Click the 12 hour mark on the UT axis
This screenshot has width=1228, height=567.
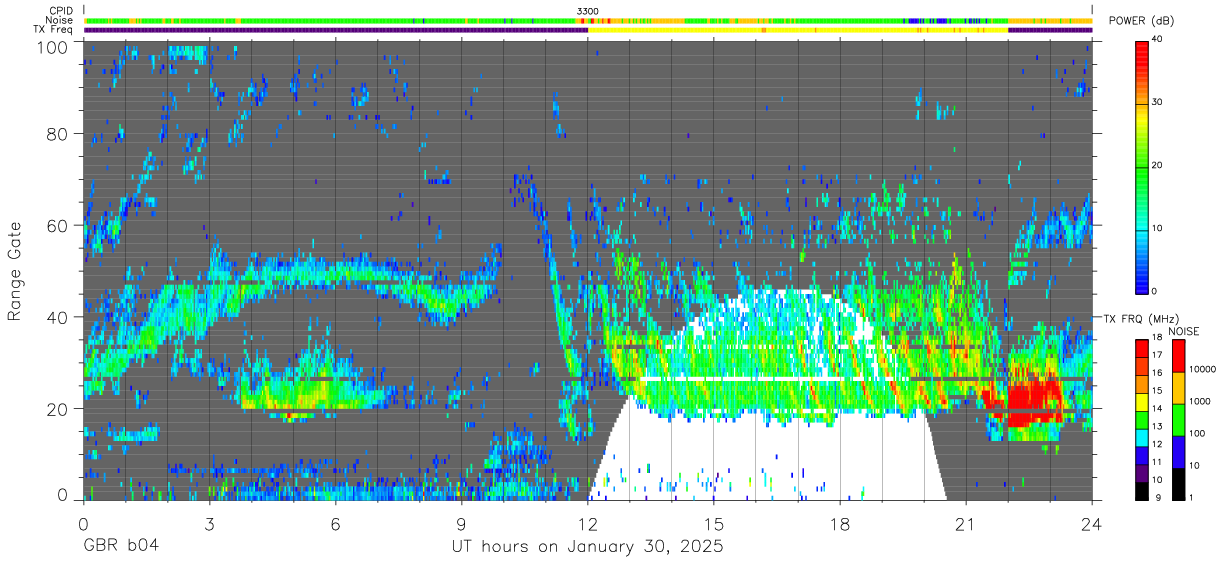point(588,523)
